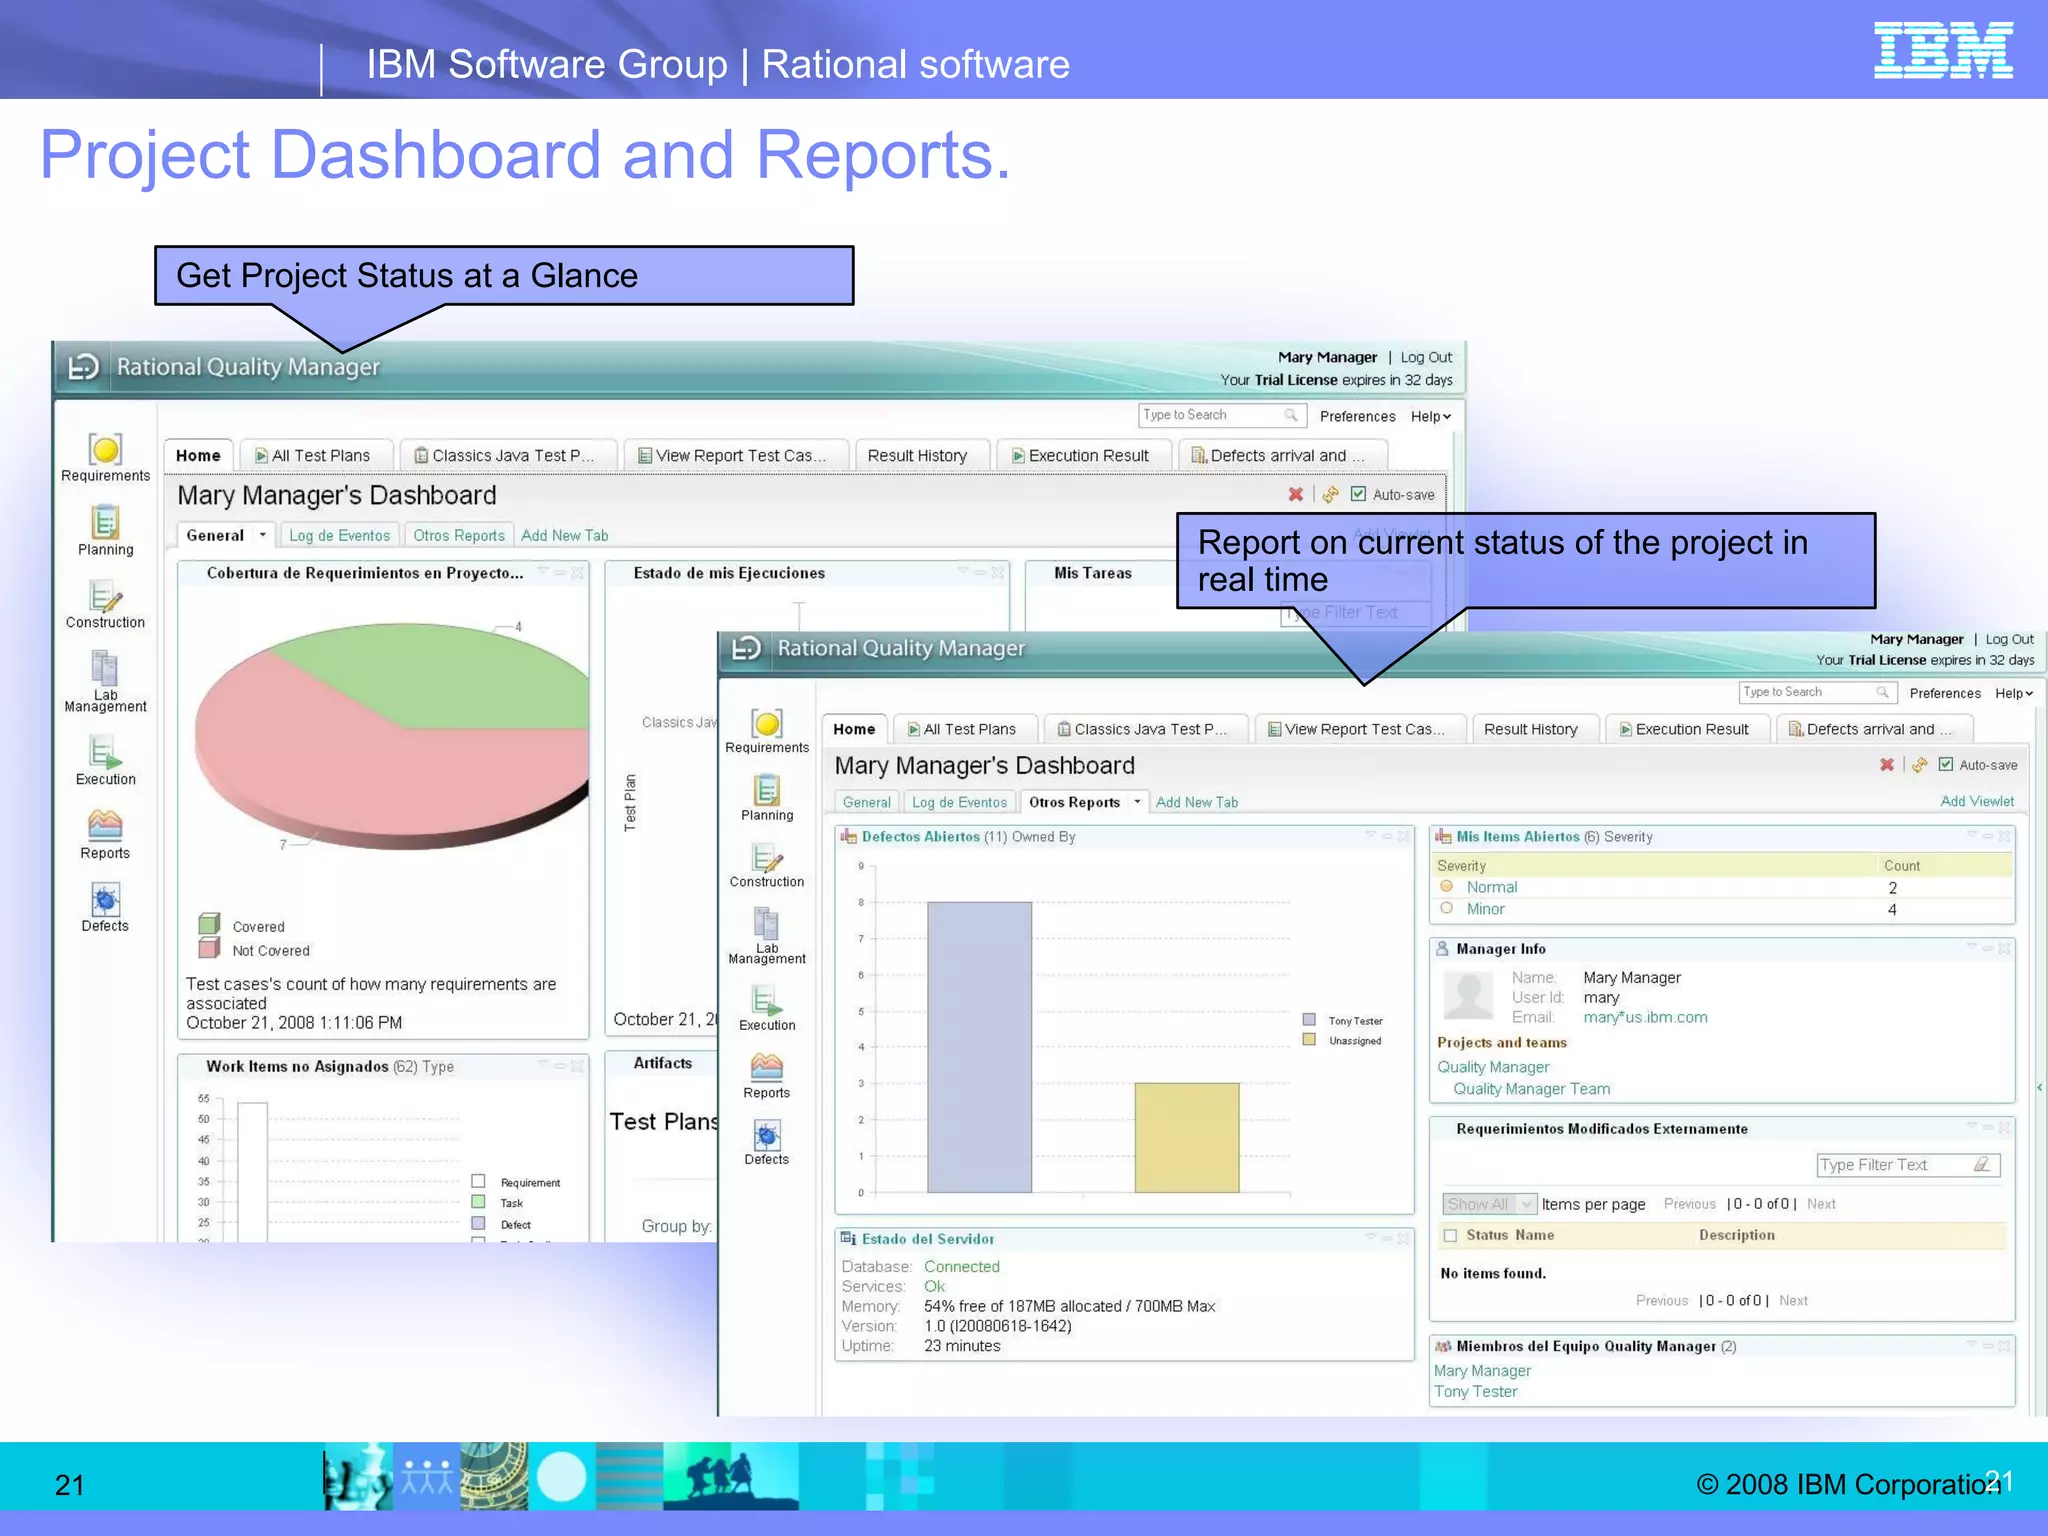Toggle Auto-save checkbox in front window
The height and width of the screenshot is (1536, 2048).
(1946, 764)
